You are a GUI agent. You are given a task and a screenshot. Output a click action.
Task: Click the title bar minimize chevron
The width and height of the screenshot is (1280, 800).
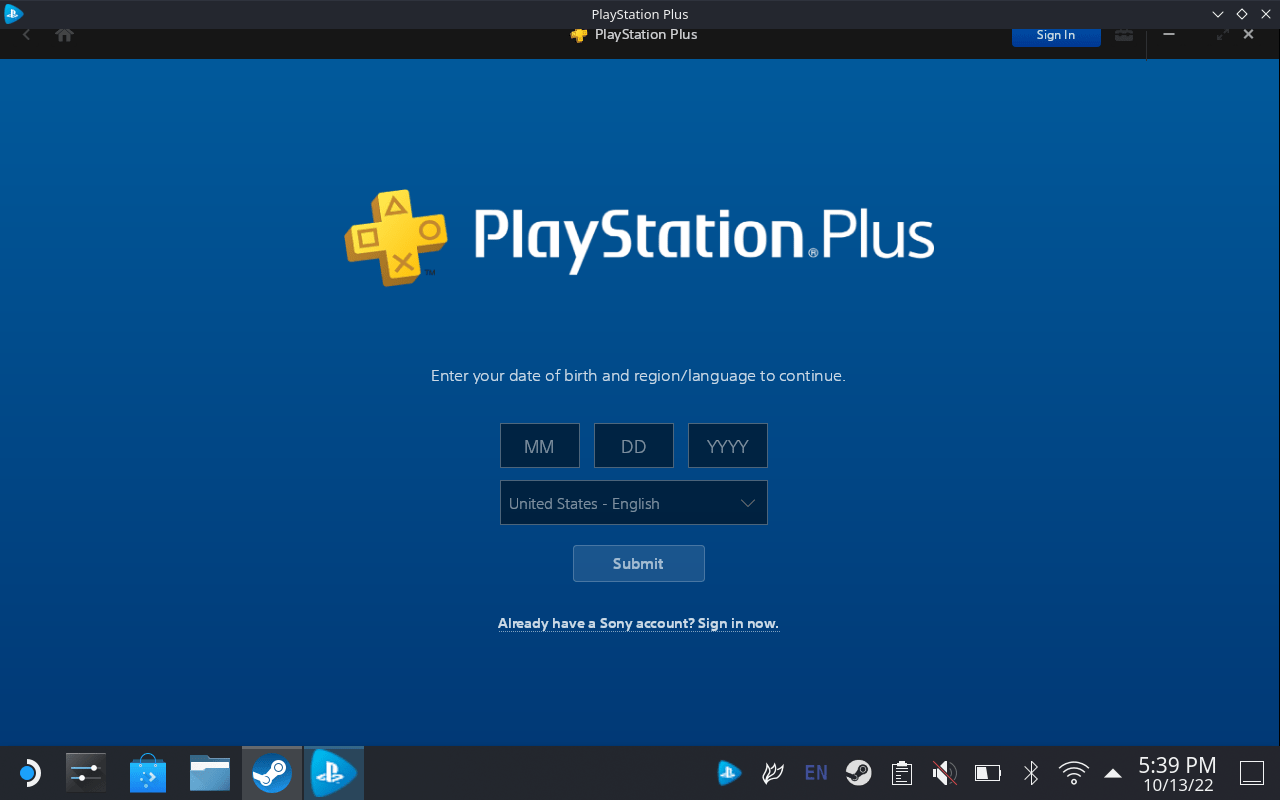point(1218,14)
